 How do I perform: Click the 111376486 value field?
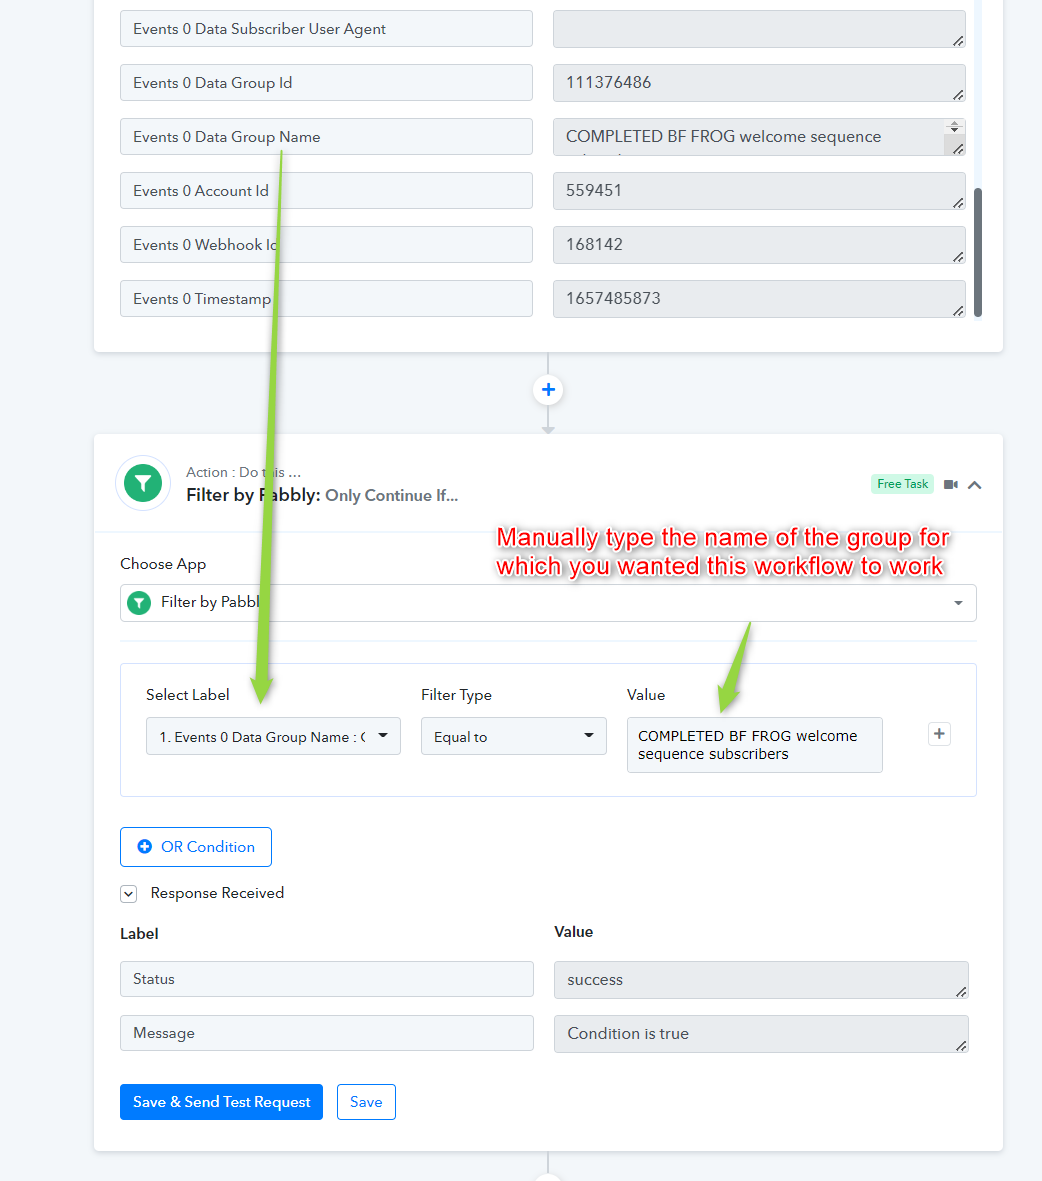tap(759, 83)
